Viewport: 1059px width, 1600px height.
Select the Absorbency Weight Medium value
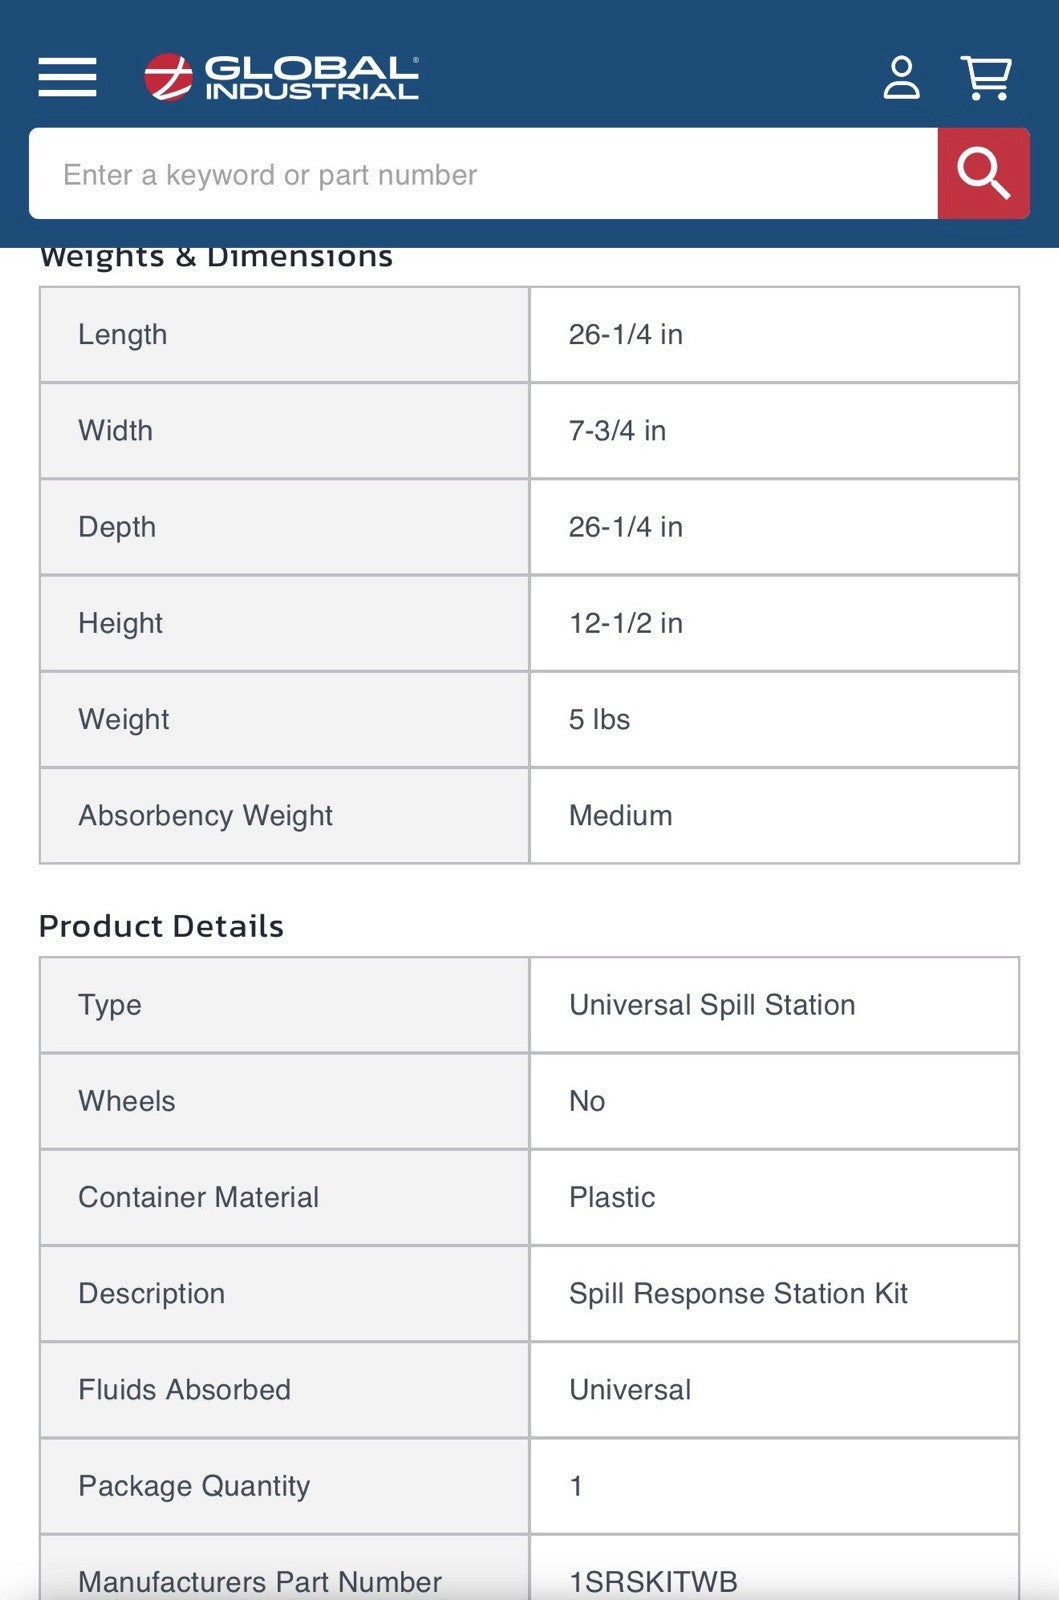coord(620,815)
